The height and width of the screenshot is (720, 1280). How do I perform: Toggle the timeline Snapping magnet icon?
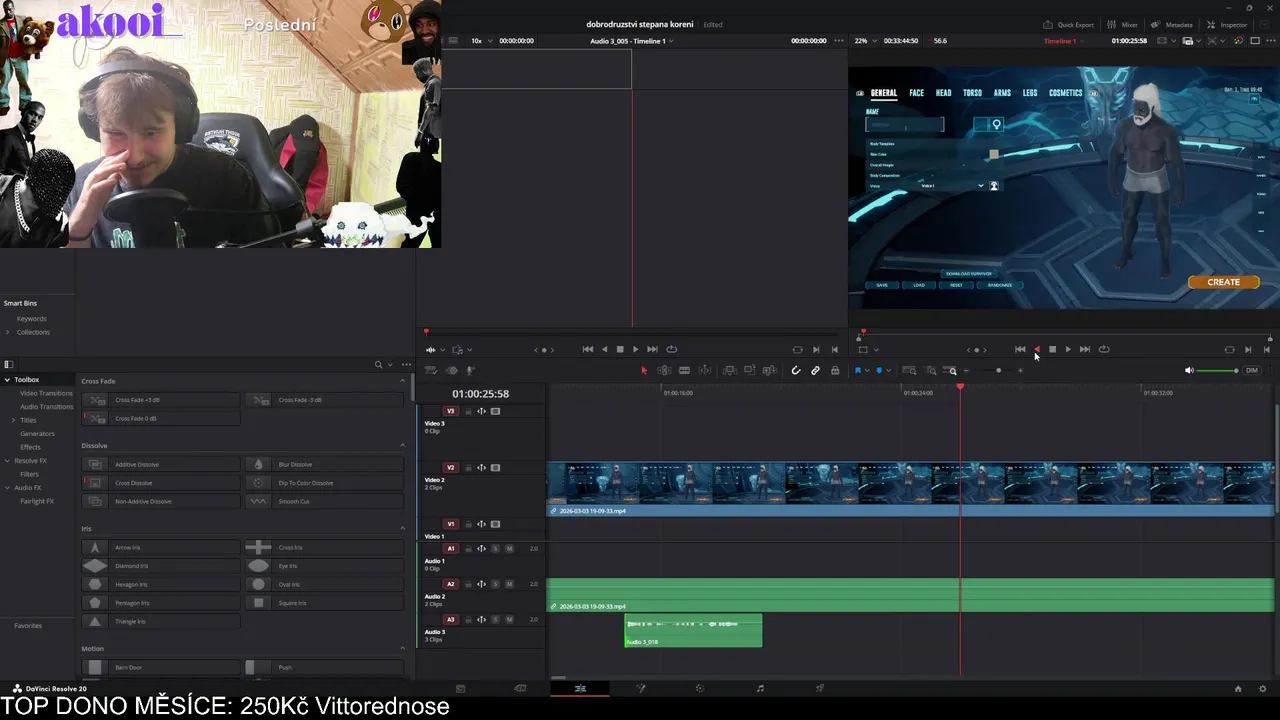[x=796, y=370]
